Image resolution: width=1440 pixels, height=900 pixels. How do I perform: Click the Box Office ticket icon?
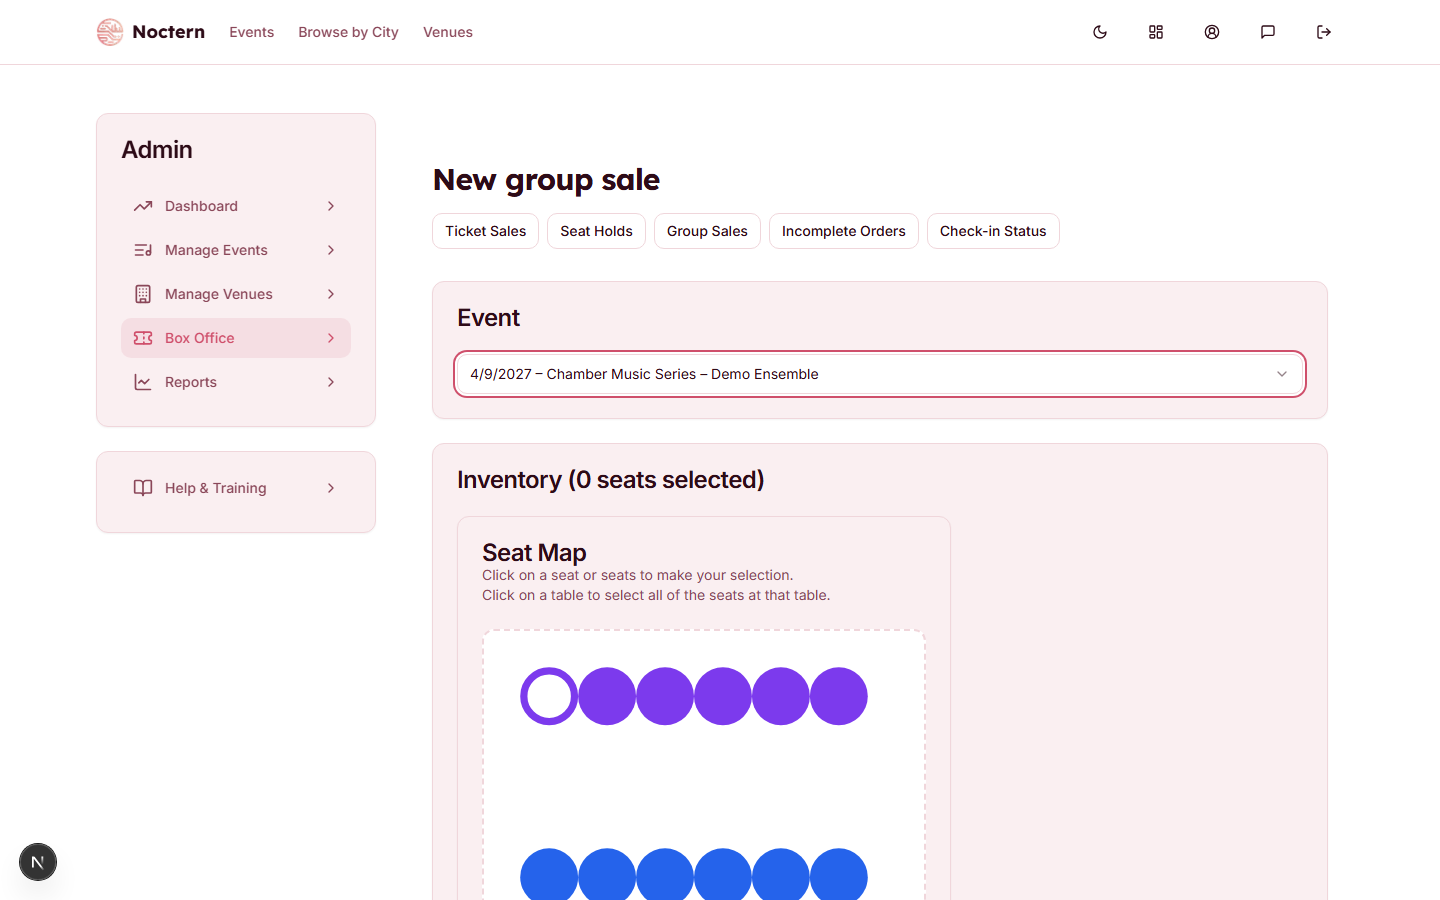(143, 338)
